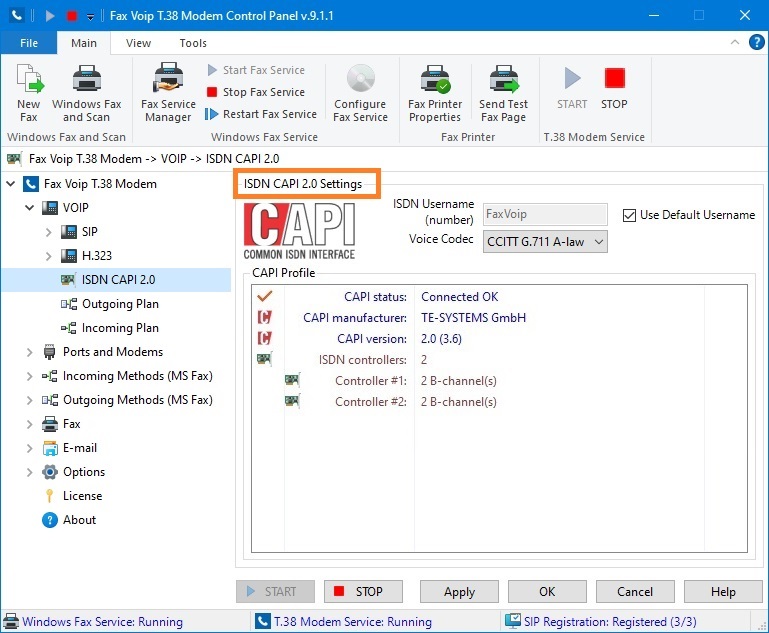
Task: Expand the E-mail tree node
Action: click(x=29, y=448)
